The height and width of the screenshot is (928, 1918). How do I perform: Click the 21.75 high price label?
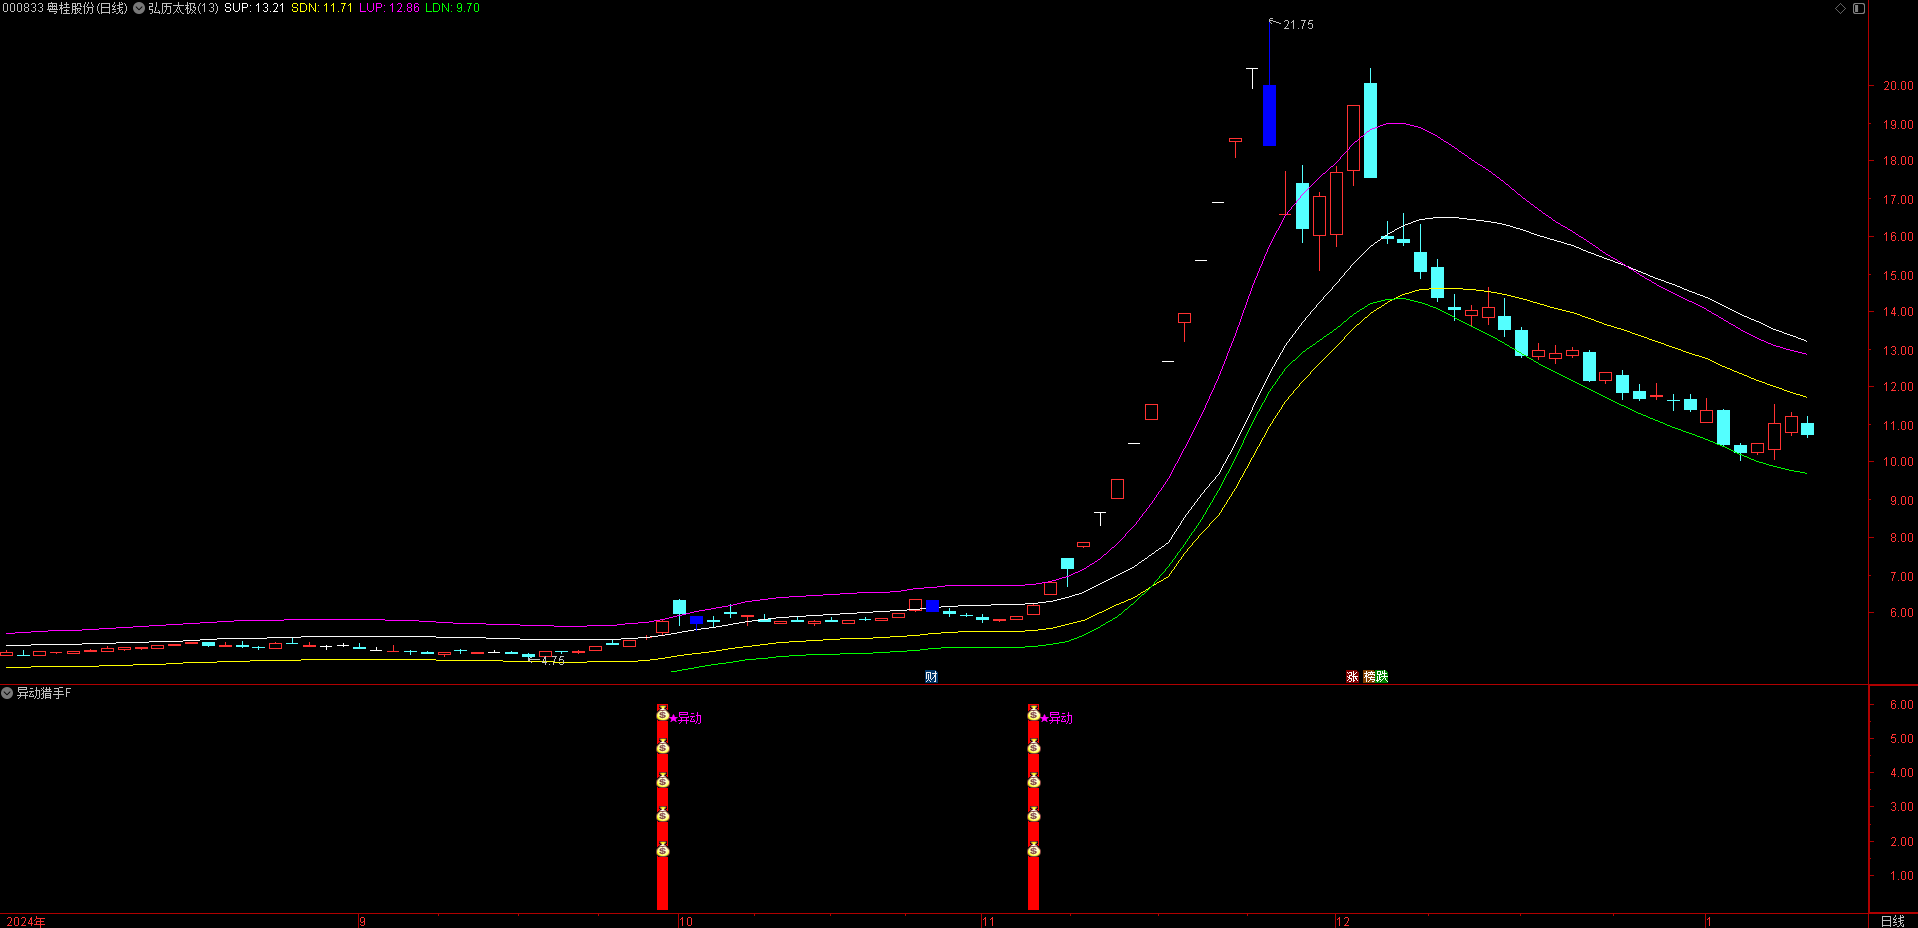(1298, 25)
